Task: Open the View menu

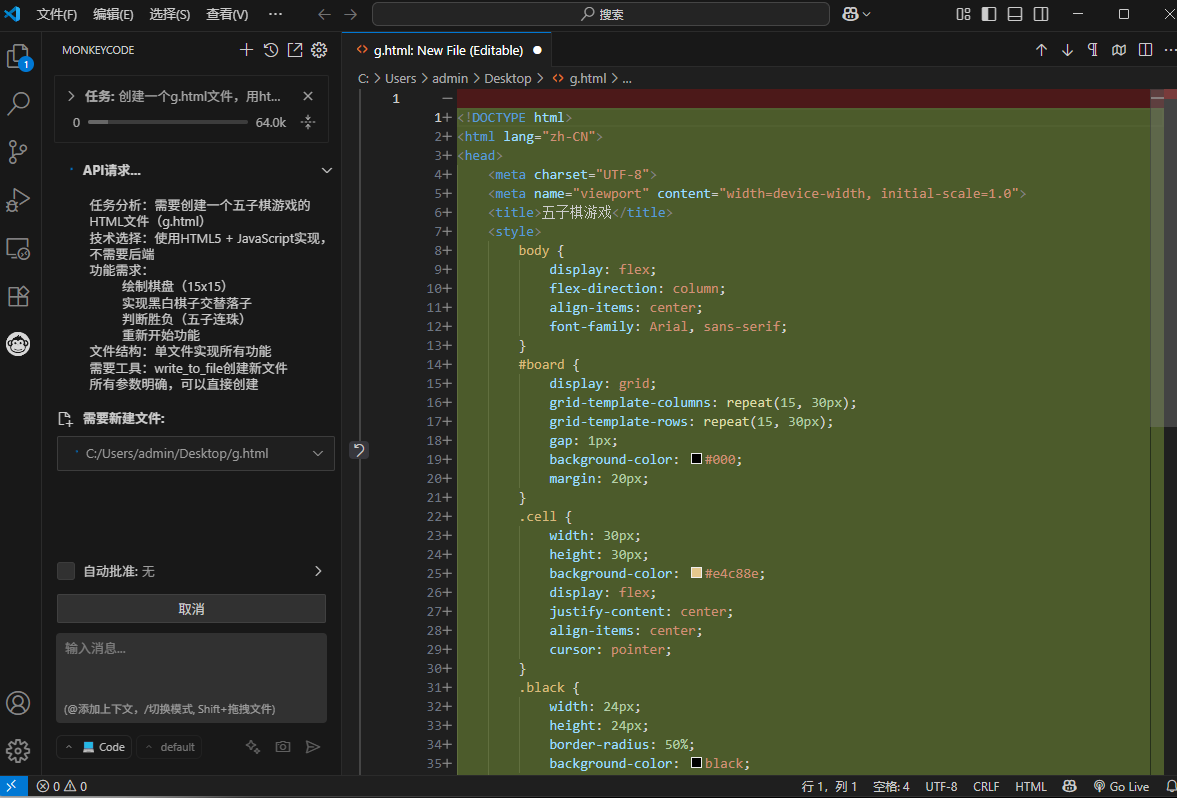Action: coord(227,14)
